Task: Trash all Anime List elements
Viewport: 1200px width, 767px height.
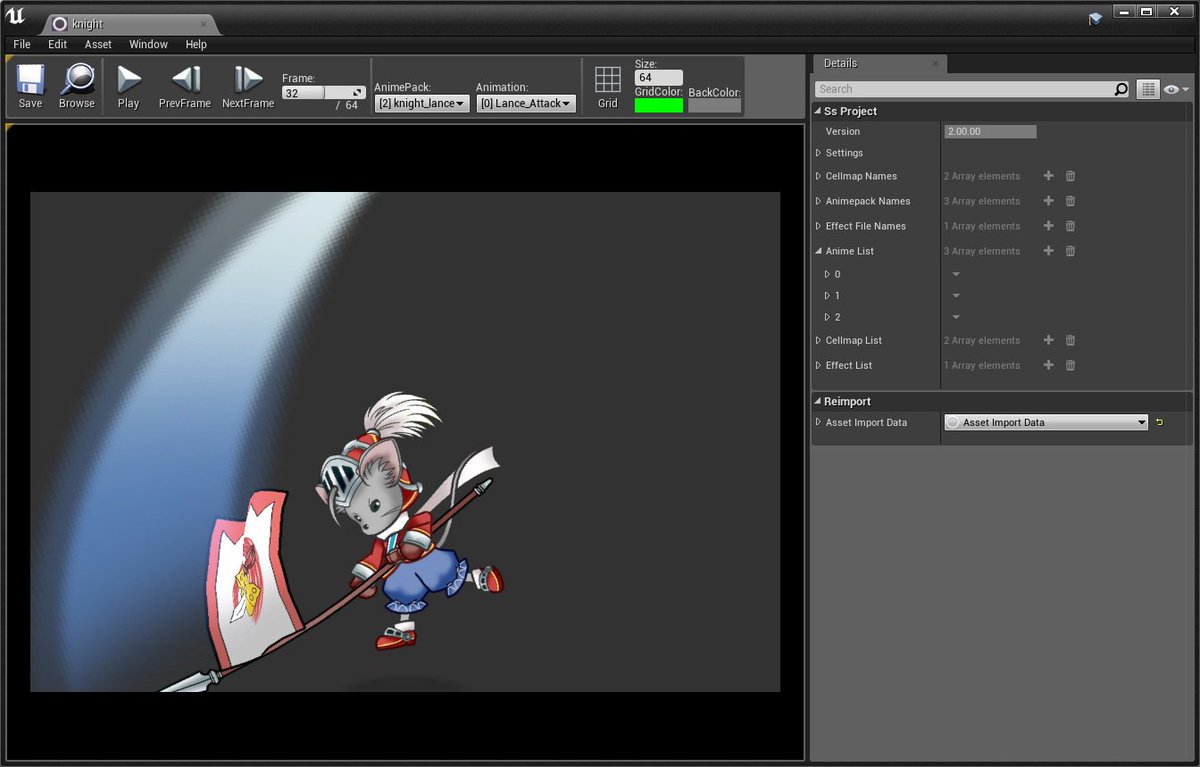Action: [1070, 251]
